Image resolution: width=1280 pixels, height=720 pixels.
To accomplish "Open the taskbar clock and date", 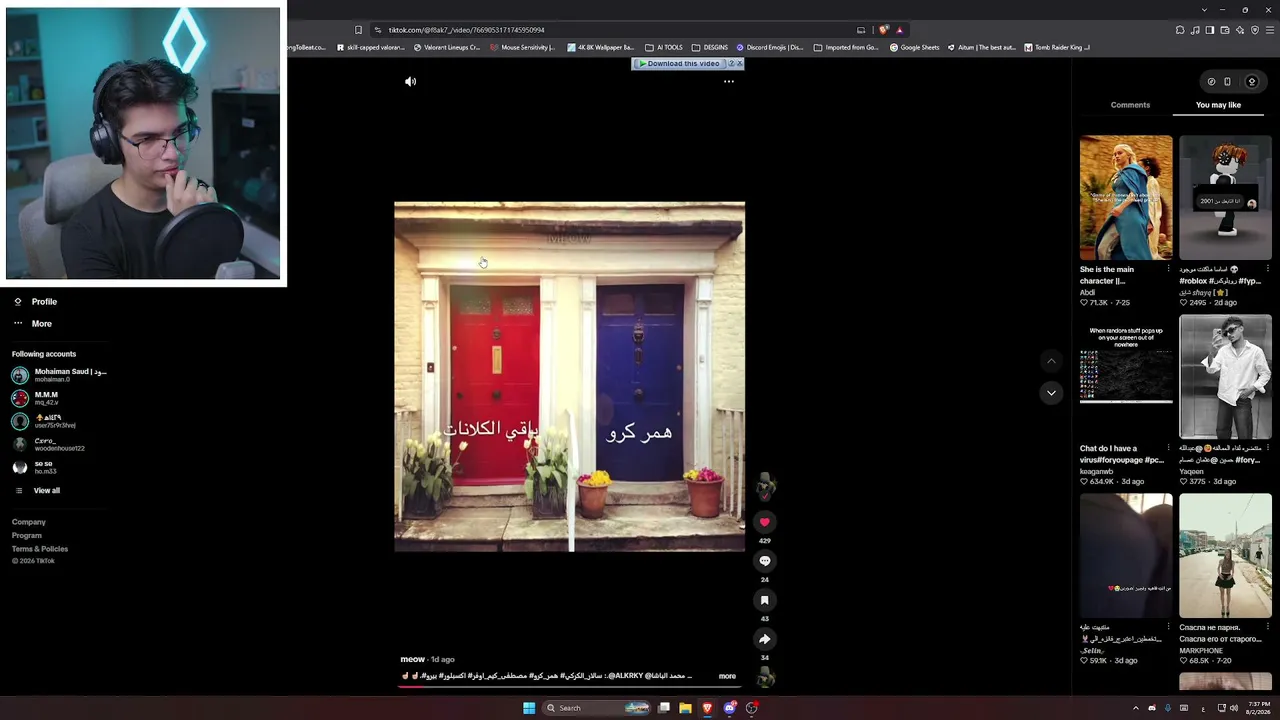I will pos(1260,708).
